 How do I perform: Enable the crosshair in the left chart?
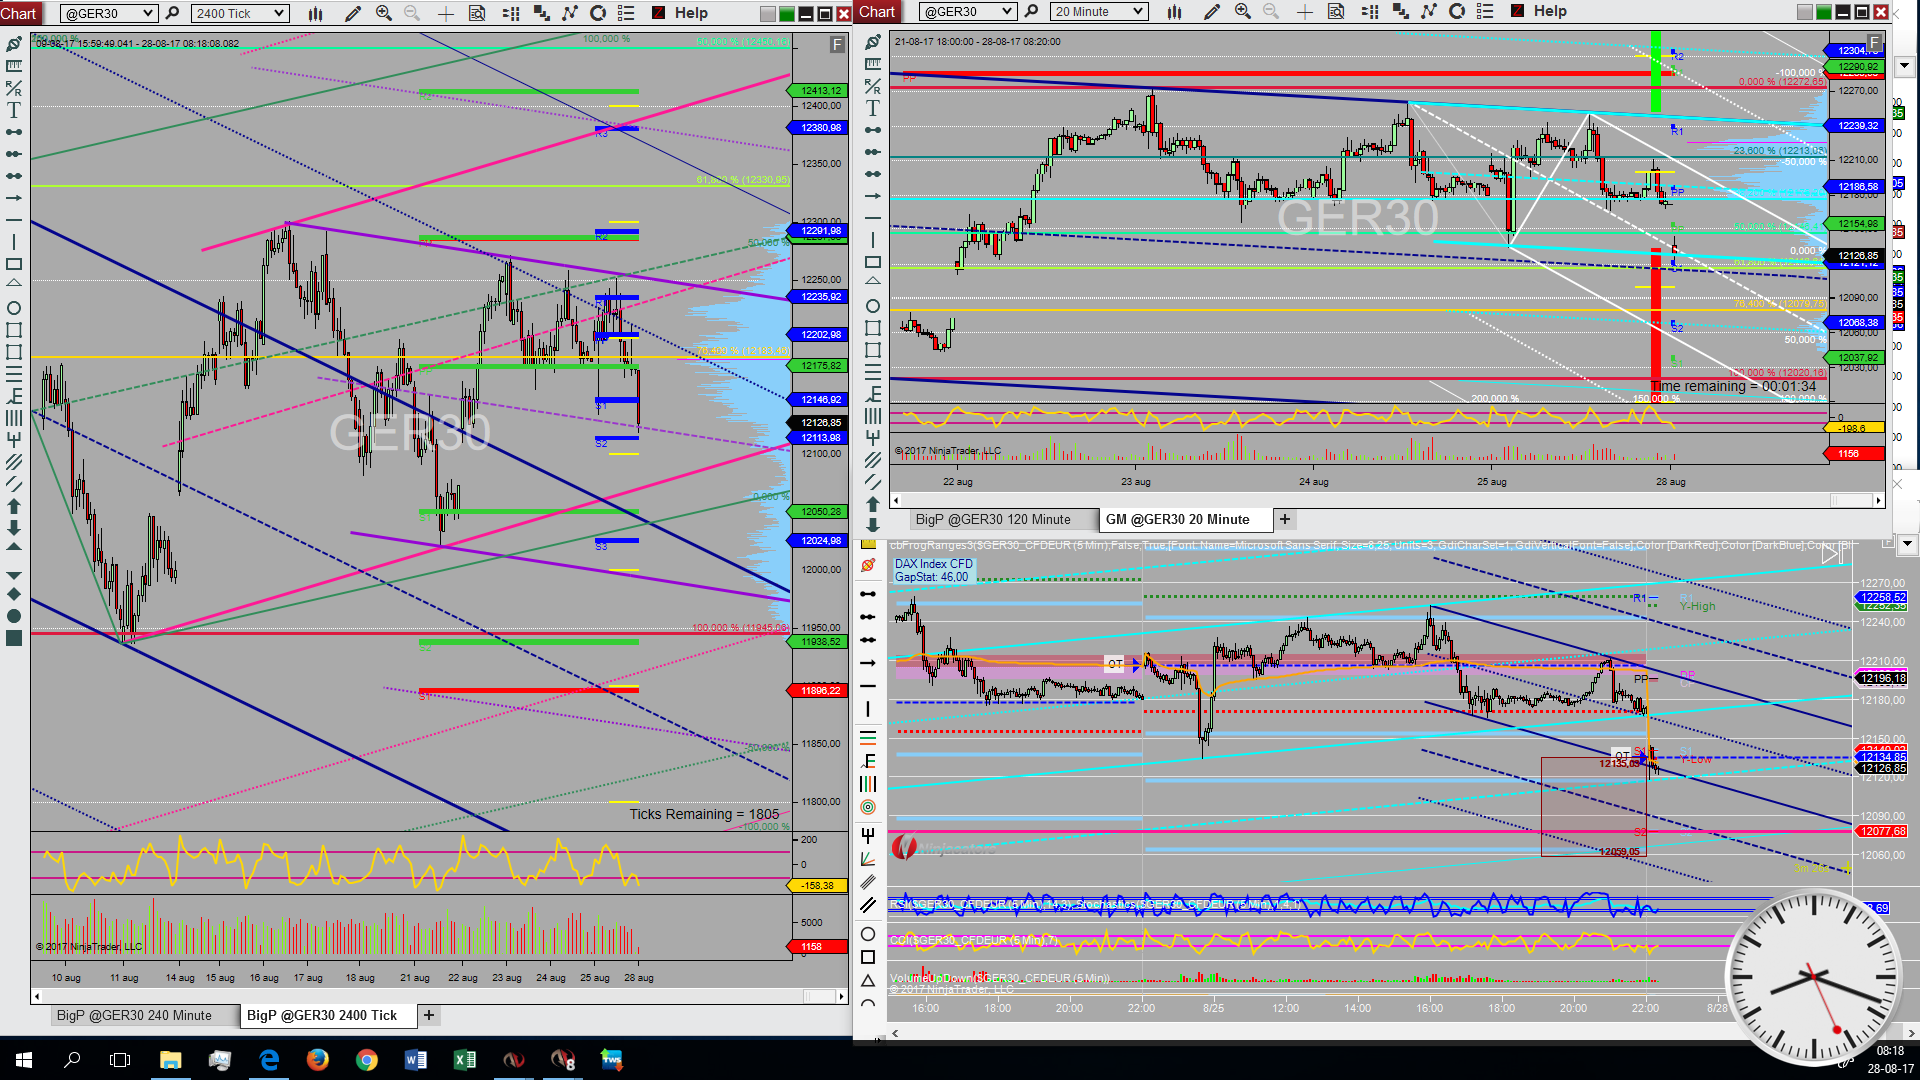coord(446,13)
